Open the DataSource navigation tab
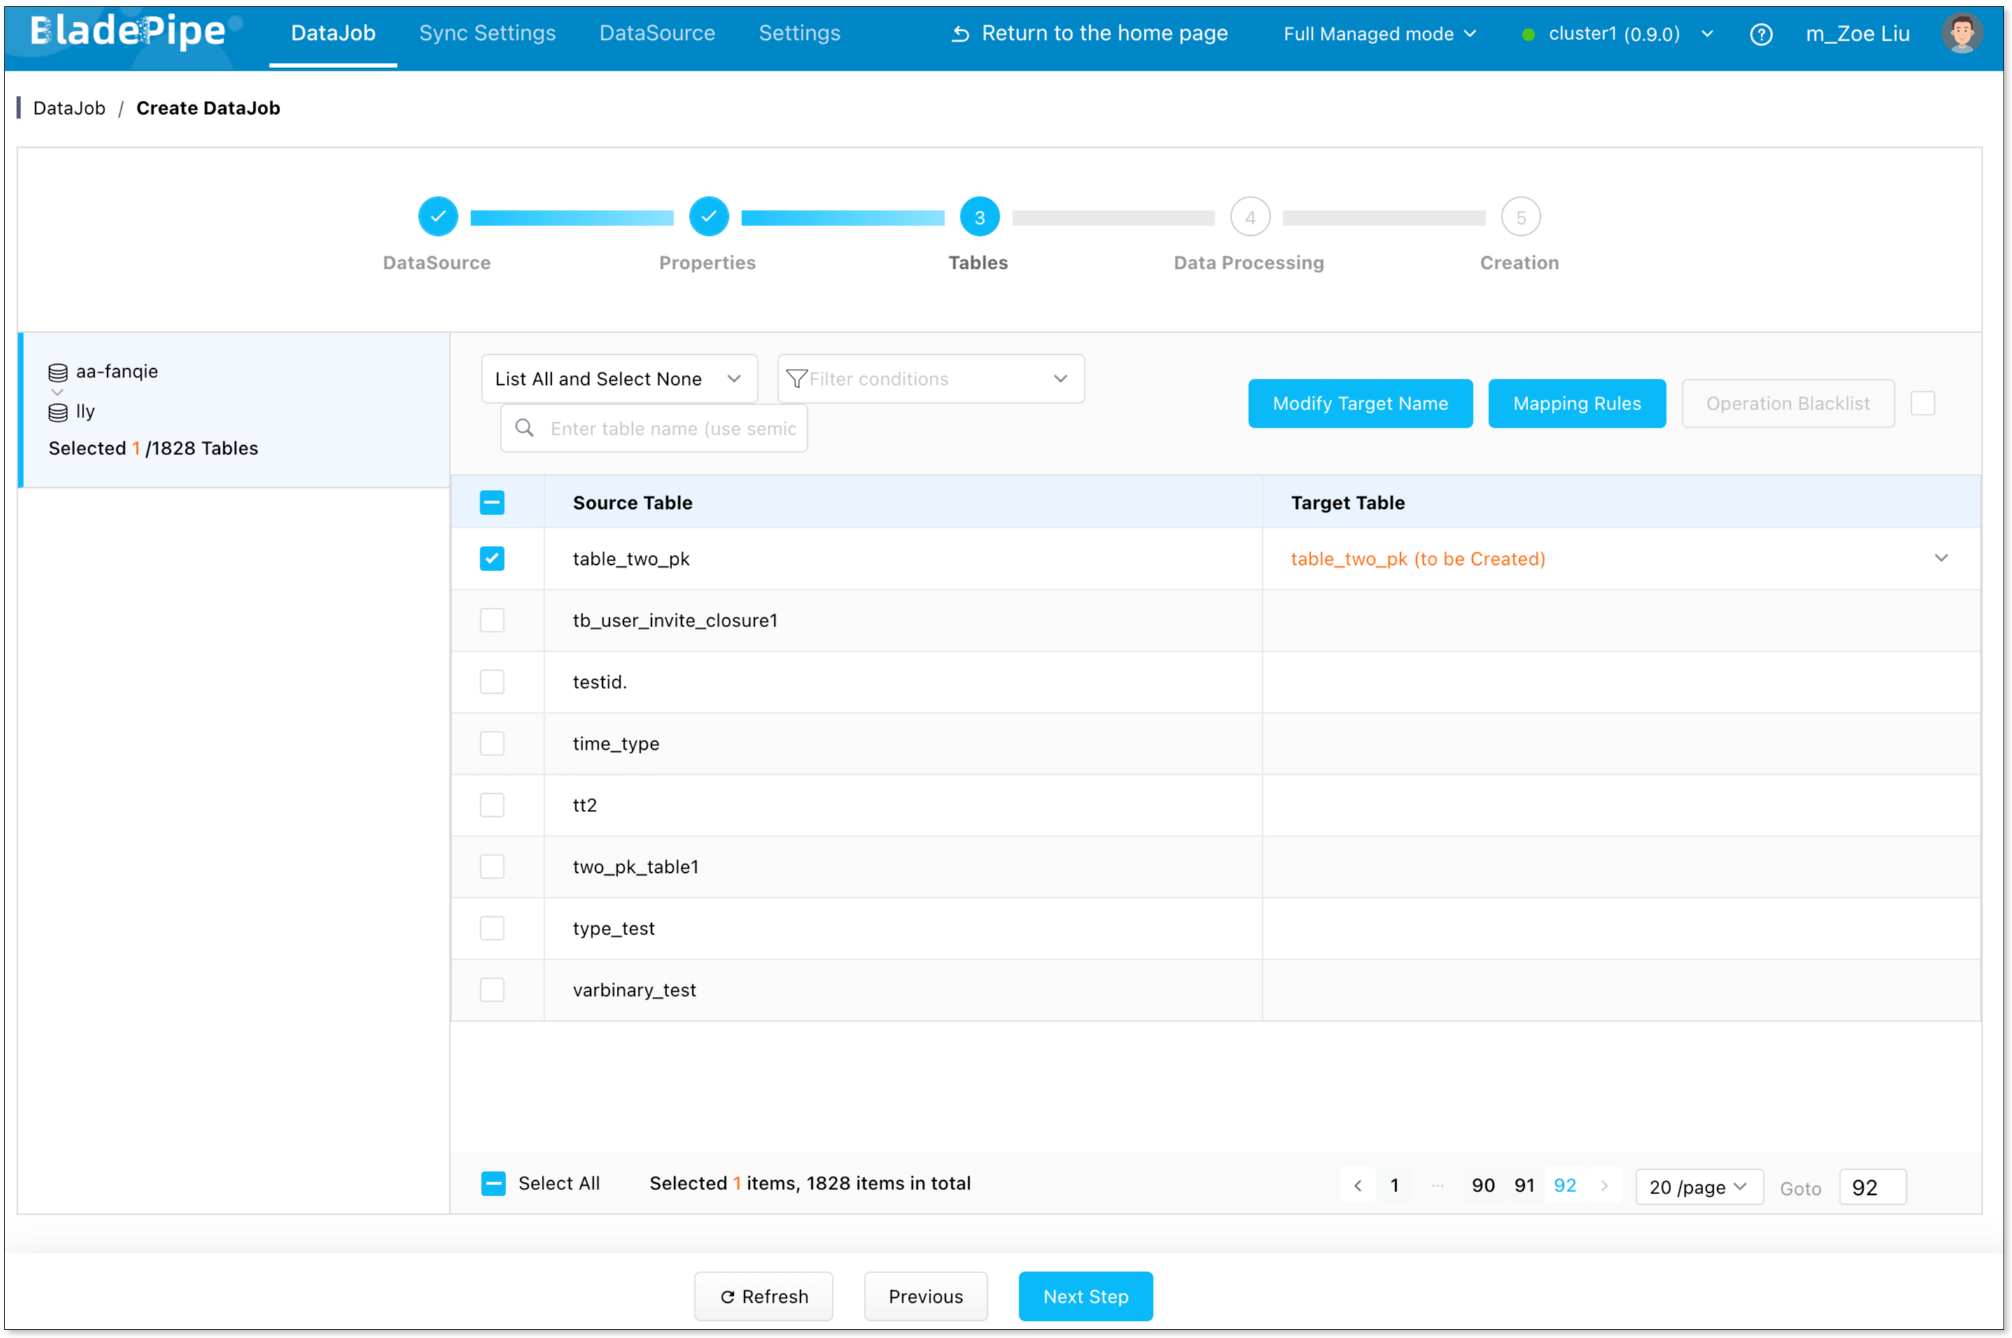Viewport: 2012px width, 1338px height. pyautogui.click(x=657, y=33)
